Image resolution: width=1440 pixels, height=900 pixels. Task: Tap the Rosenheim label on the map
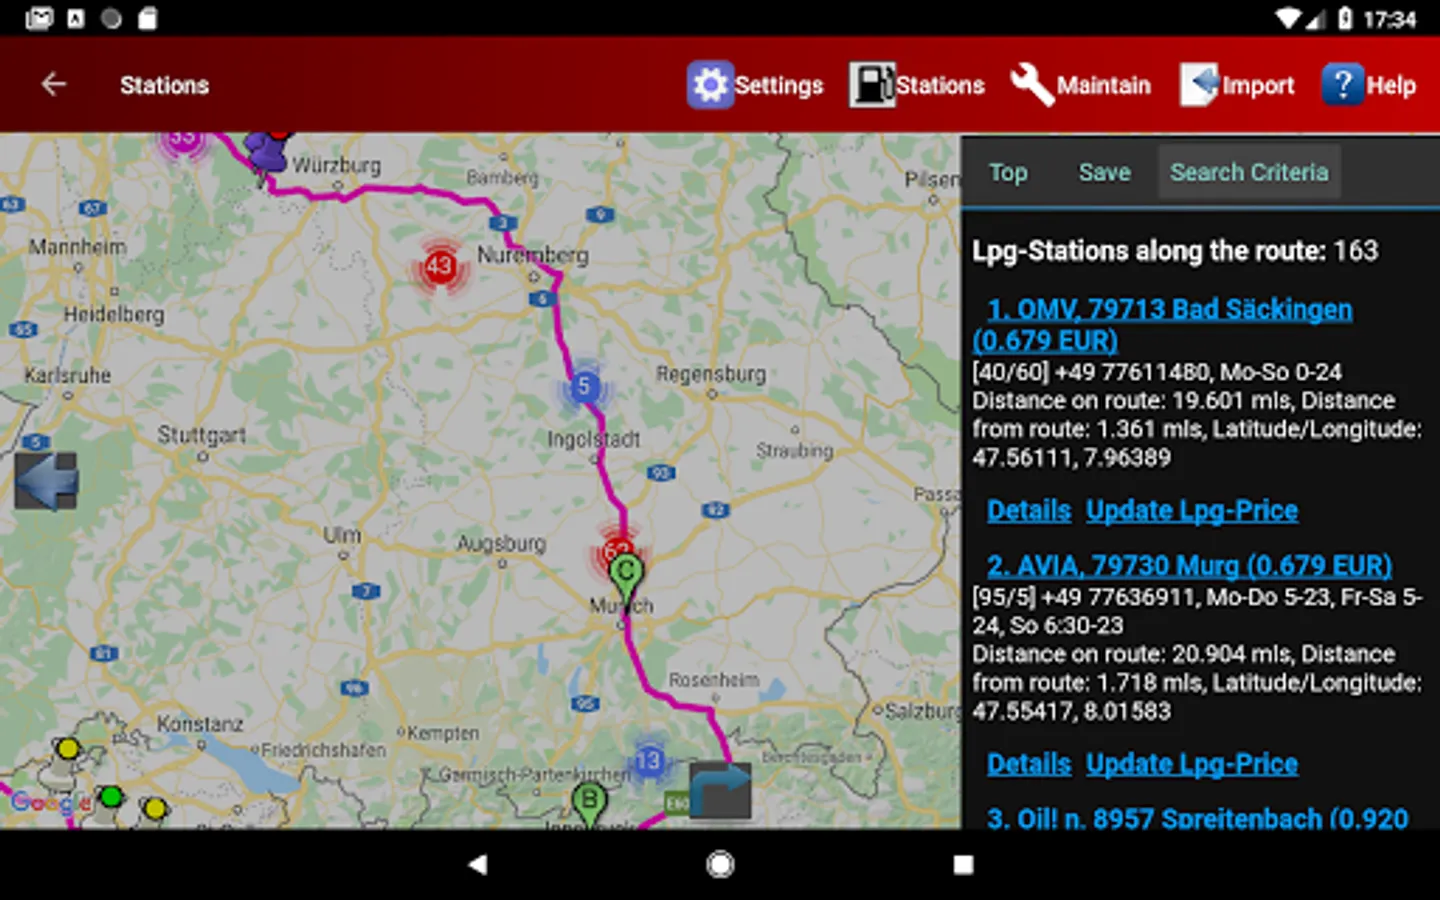pos(714,680)
